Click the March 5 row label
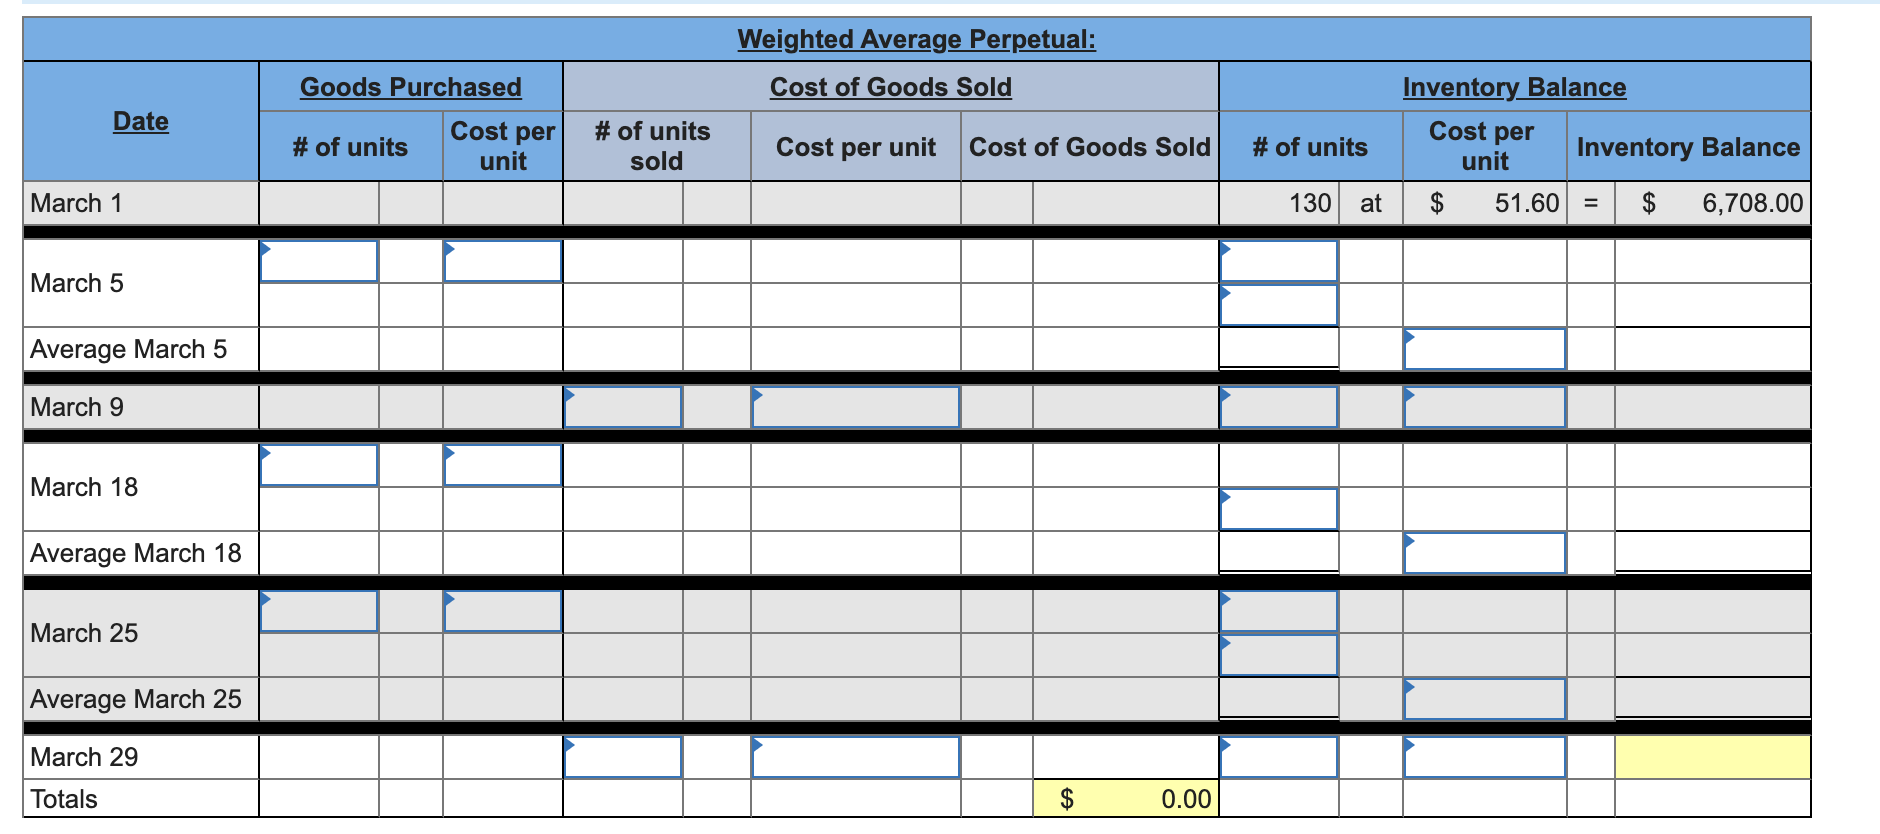 (77, 283)
